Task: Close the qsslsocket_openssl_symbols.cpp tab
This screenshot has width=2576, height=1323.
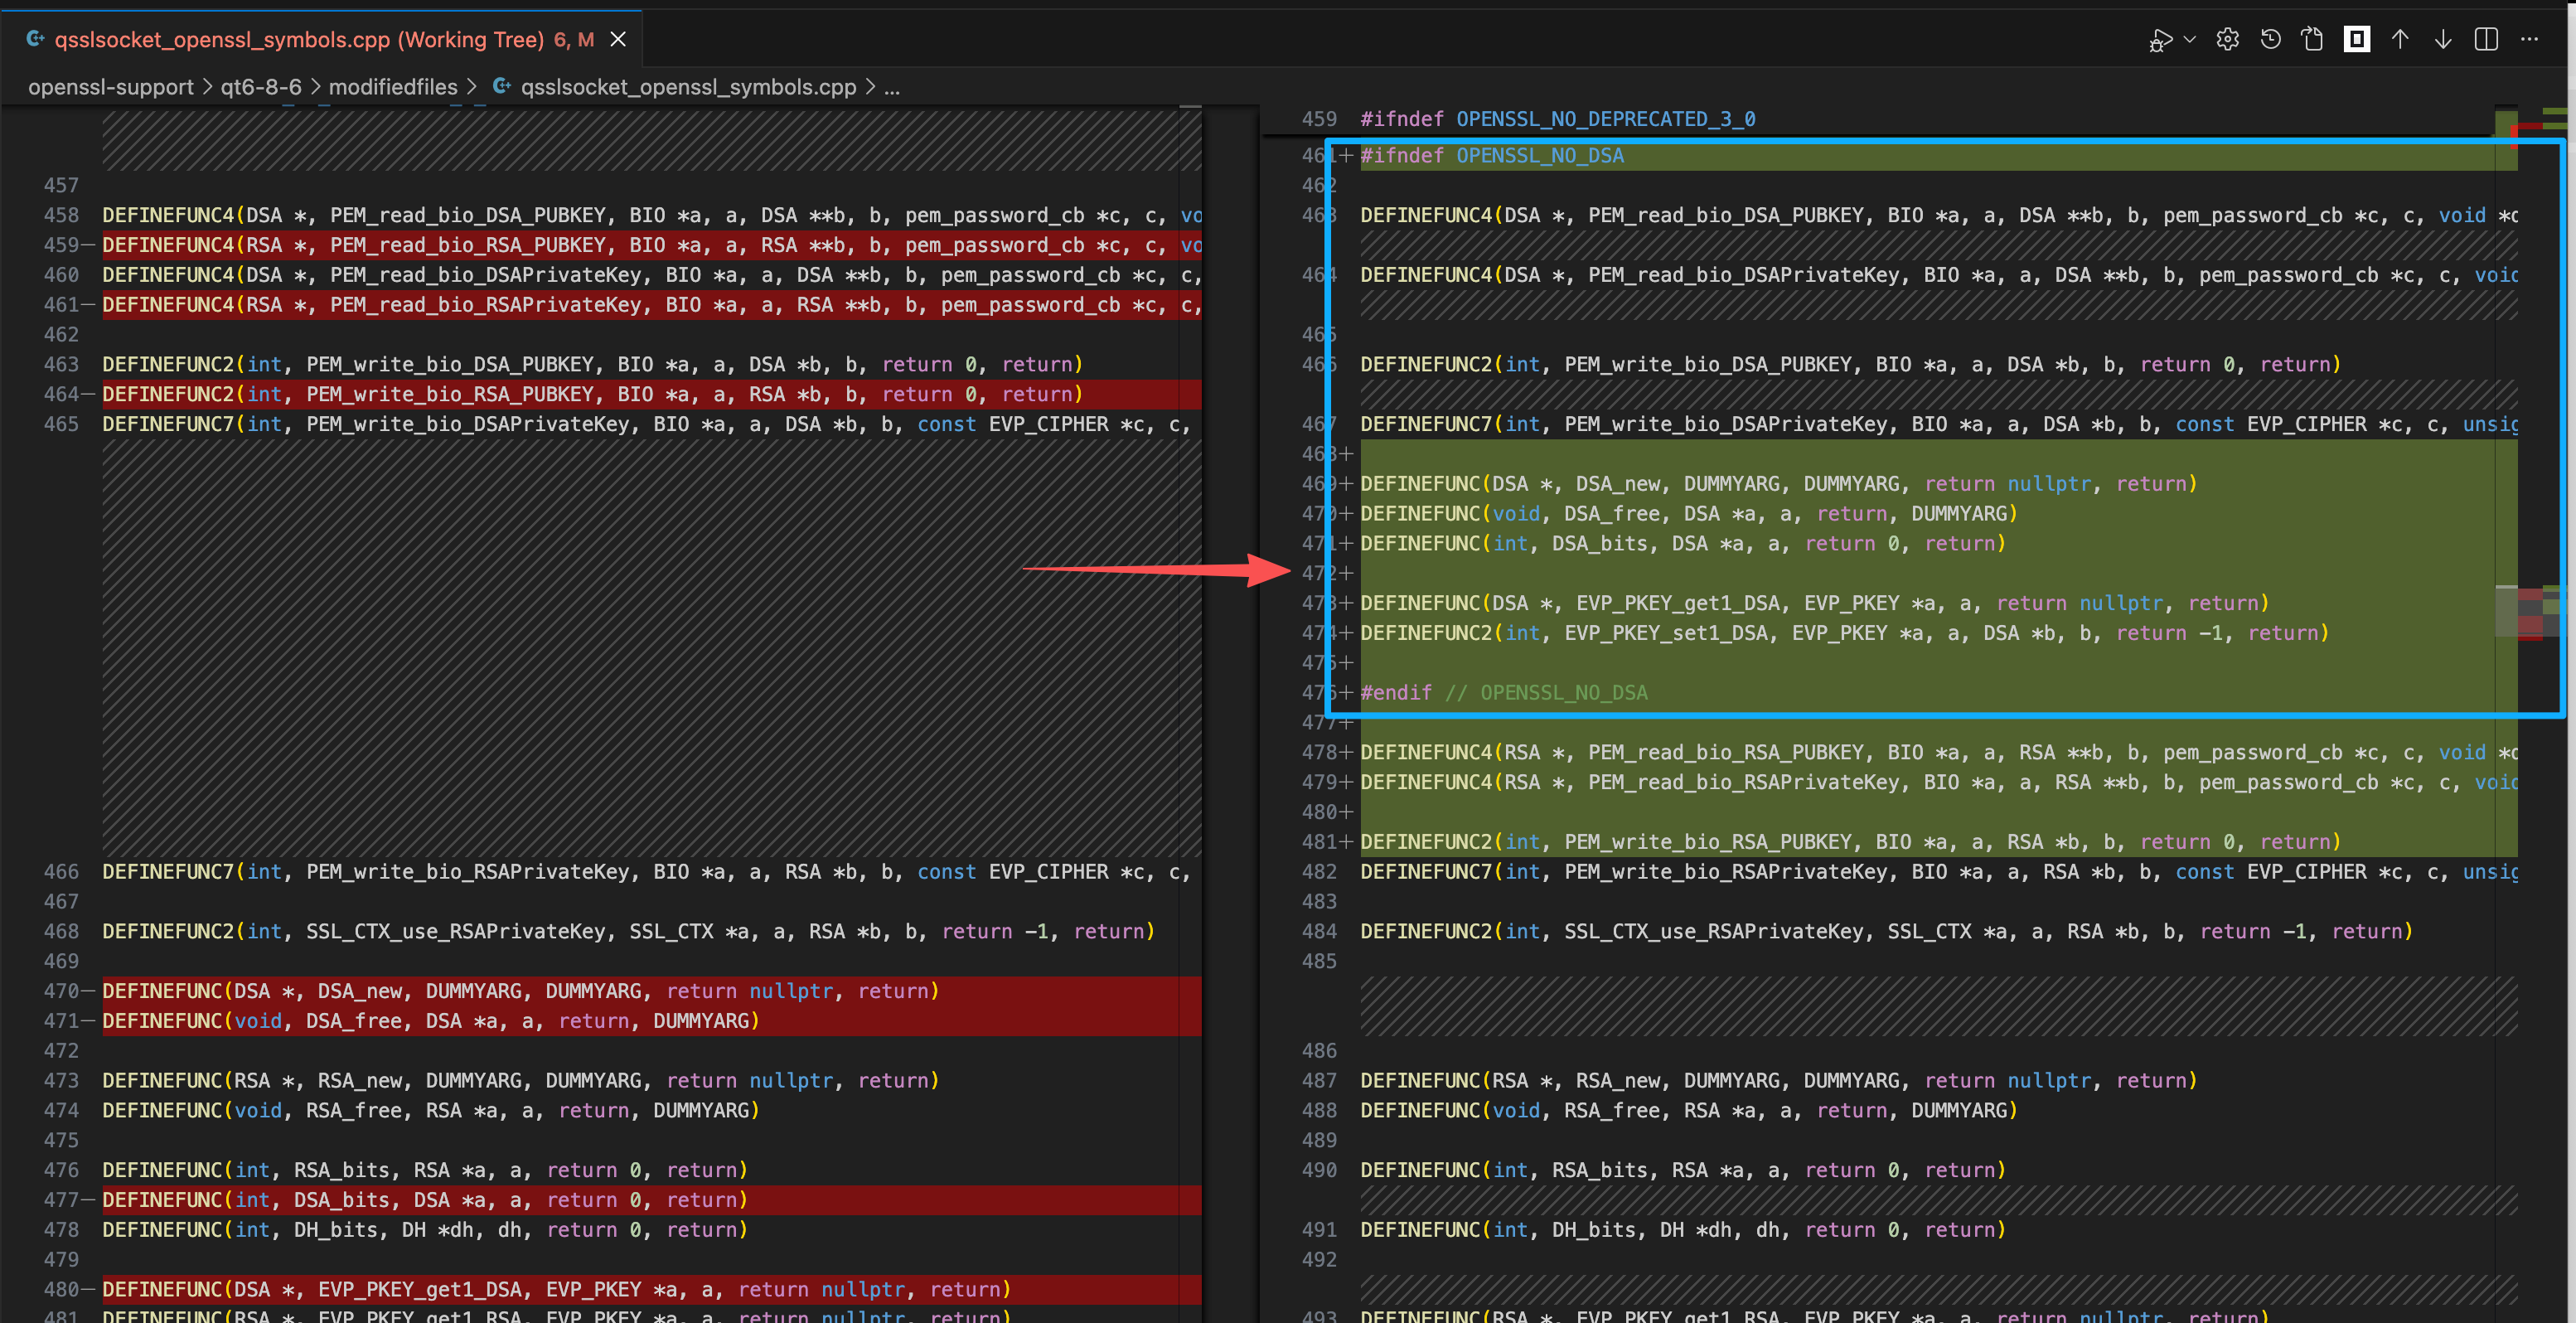Action: 618,40
